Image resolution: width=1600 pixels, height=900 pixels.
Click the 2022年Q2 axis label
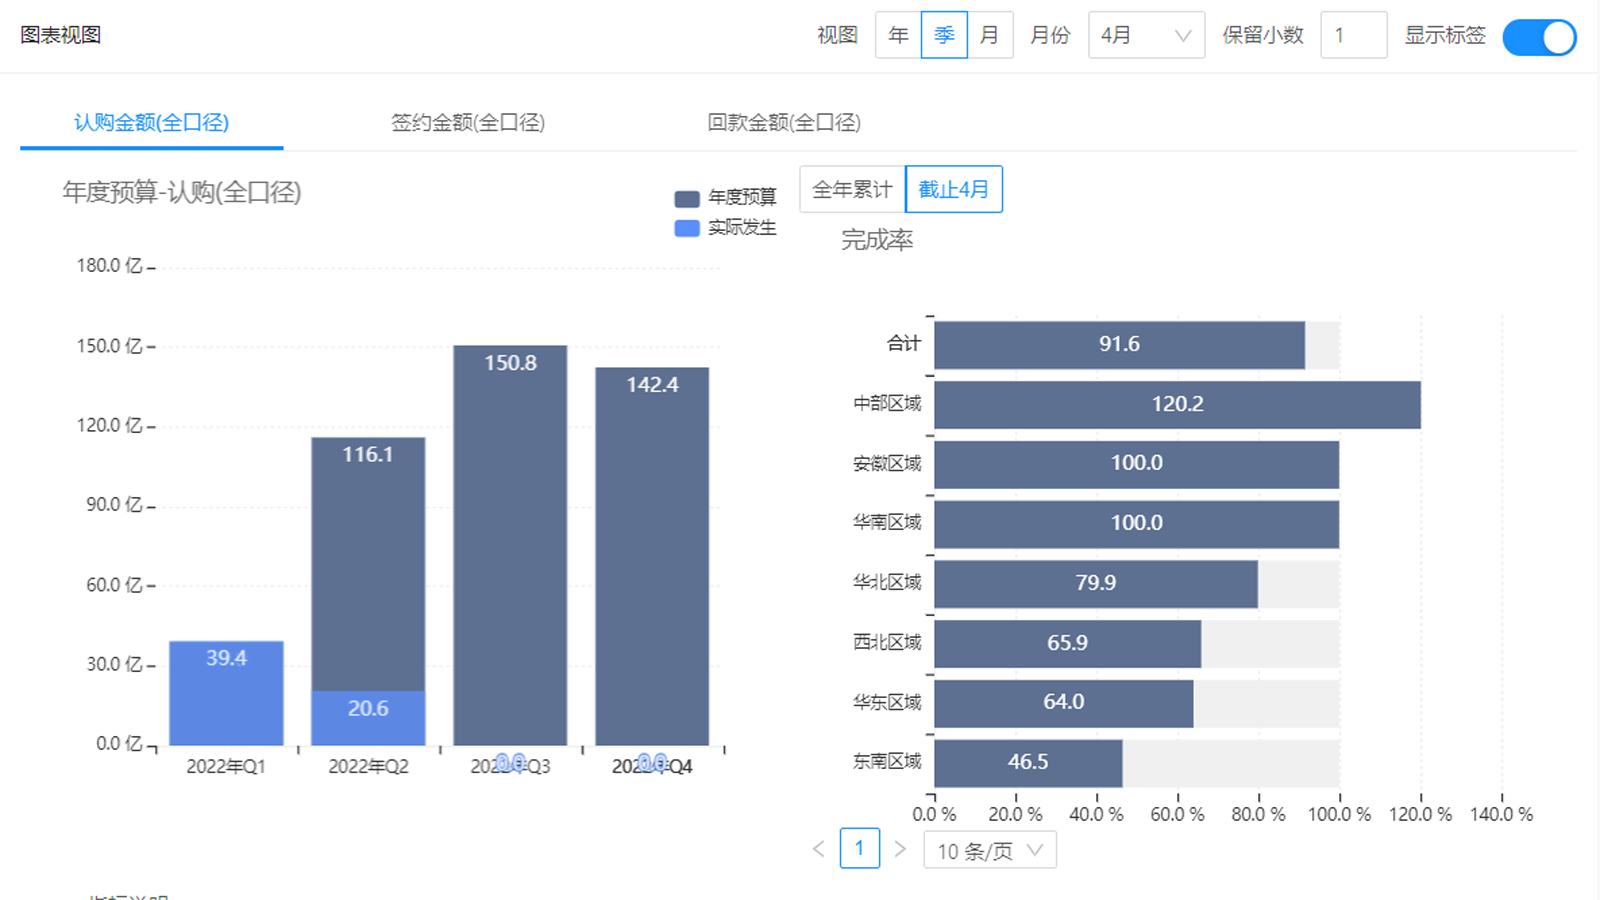tap(368, 767)
